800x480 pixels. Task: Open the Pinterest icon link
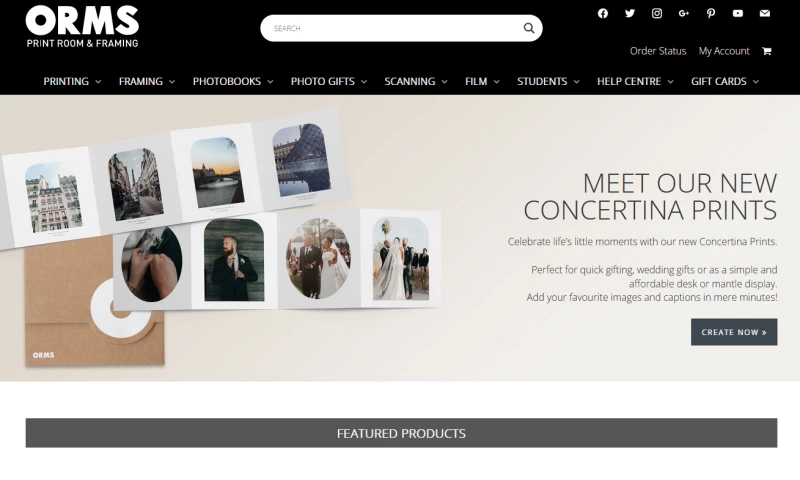(711, 13)
